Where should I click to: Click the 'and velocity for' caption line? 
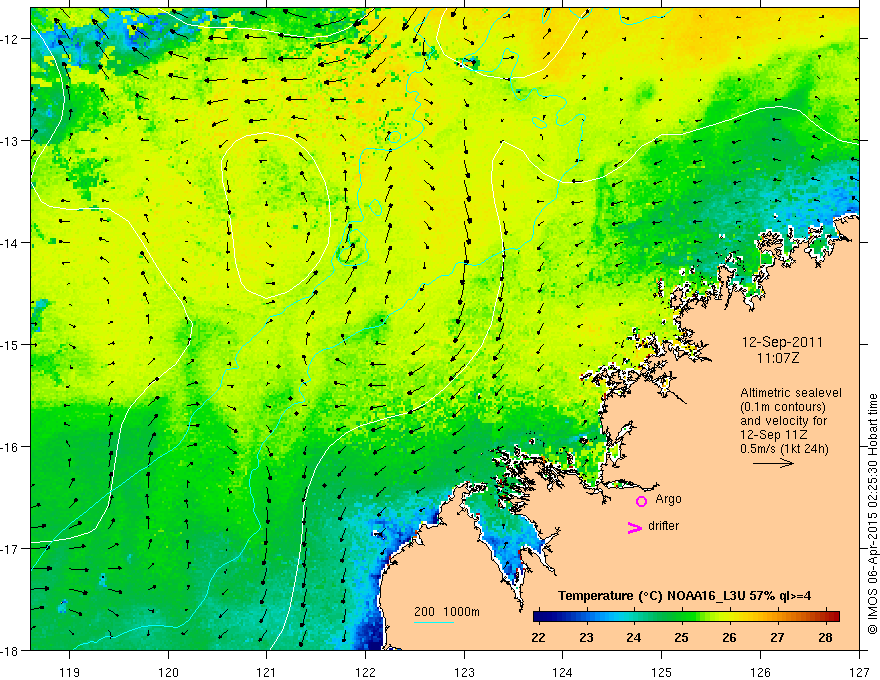[x=783, y=421]
